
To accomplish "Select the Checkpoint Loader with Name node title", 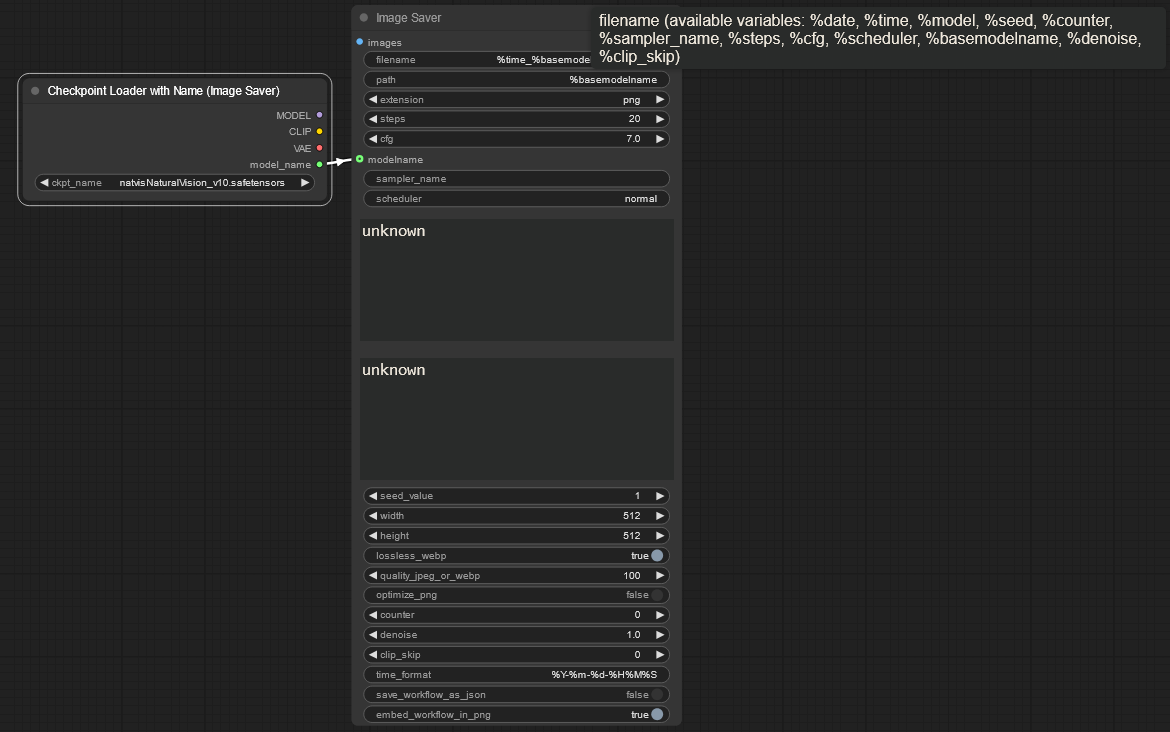I will [163, 91].
